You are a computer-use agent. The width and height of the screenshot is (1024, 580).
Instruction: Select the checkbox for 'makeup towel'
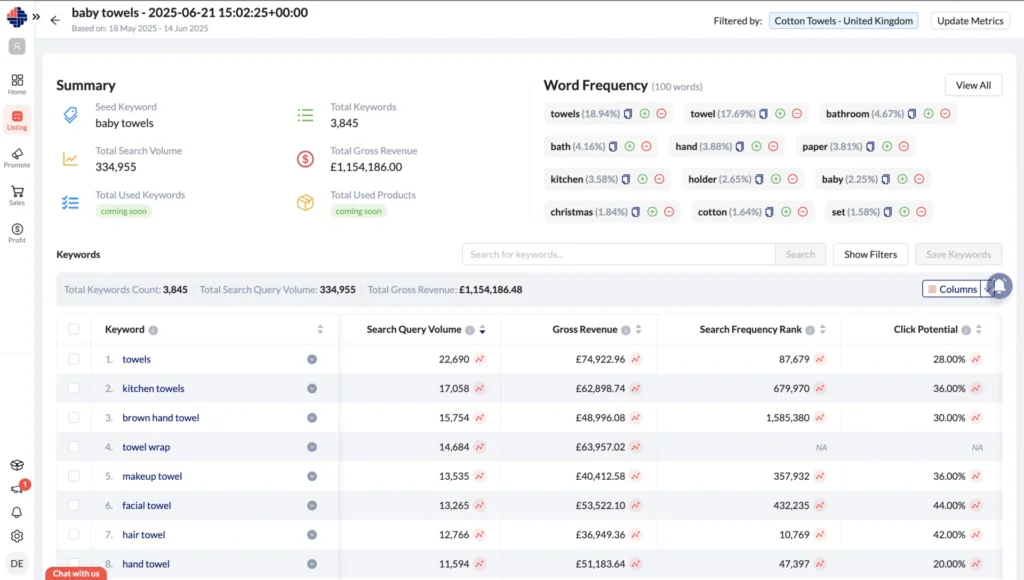74,475
